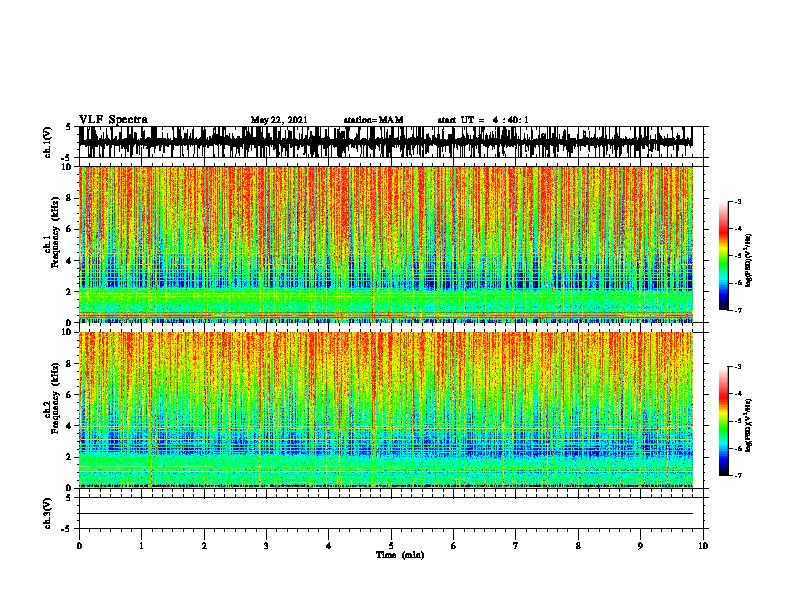The image size is (792, 612).
Task: Click the time axis tick label '3'
Action: pyautogui.click(x=266, y=546)
